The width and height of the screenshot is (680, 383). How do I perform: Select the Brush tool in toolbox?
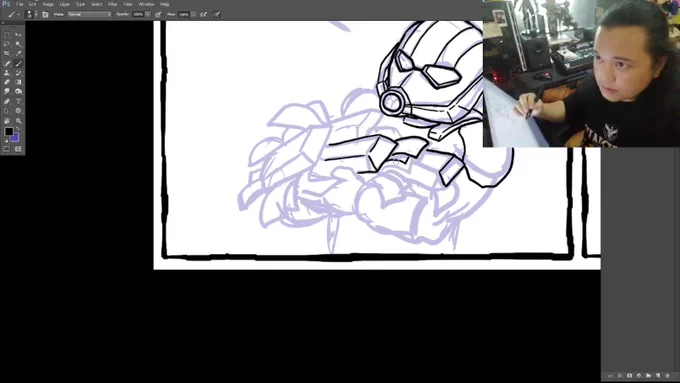pyautogui.click(x=18, y=63)
